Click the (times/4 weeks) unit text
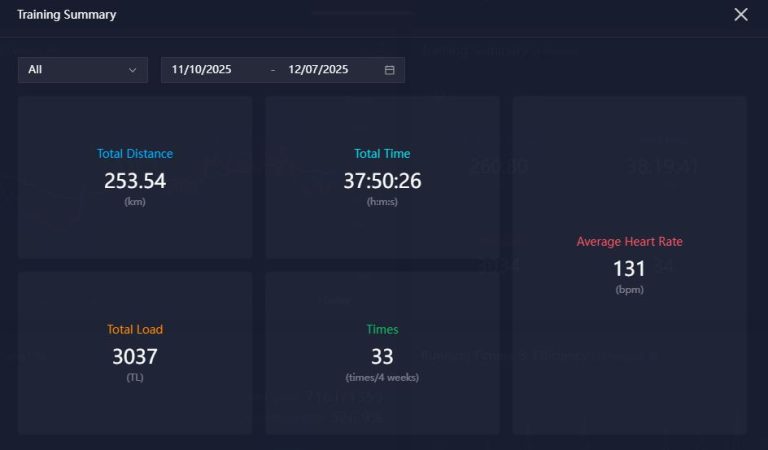The width and height of the screenshot is (768, 450). pos(382,377)
